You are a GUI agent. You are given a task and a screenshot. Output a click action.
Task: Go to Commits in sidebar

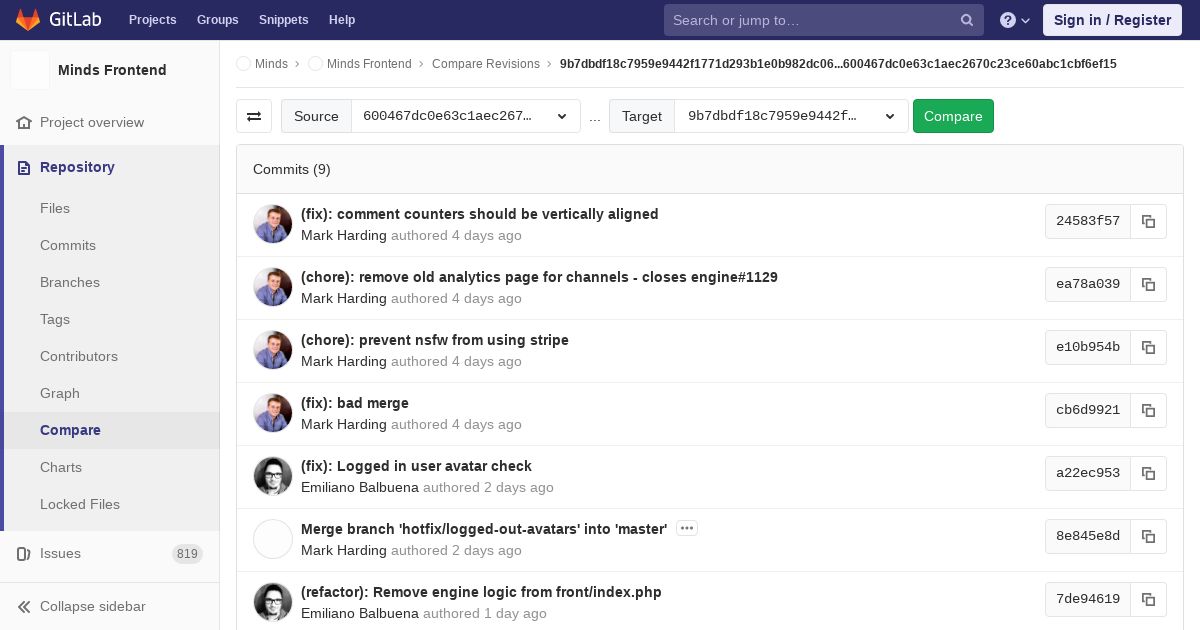[68, 245]
